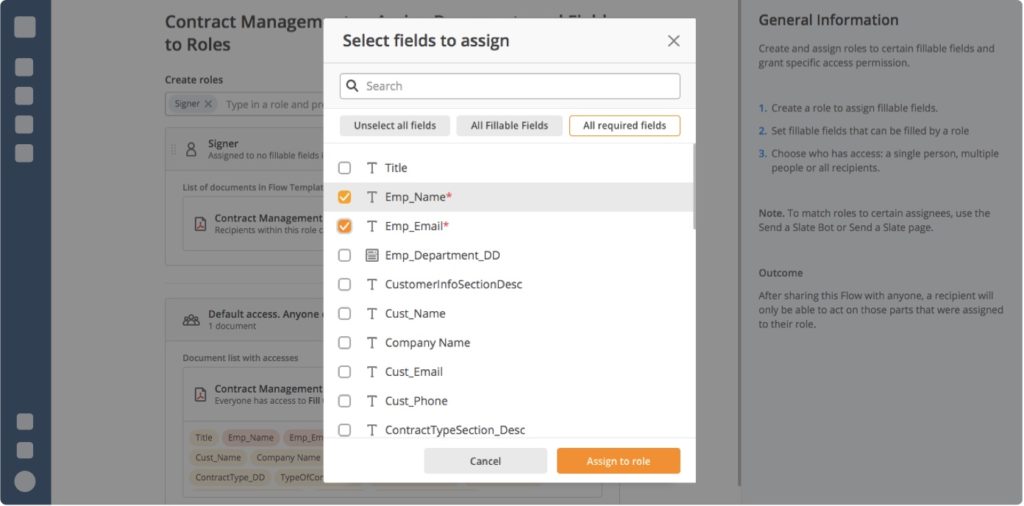Click the round icon at sidebar bottom

[x=25, y=482]
